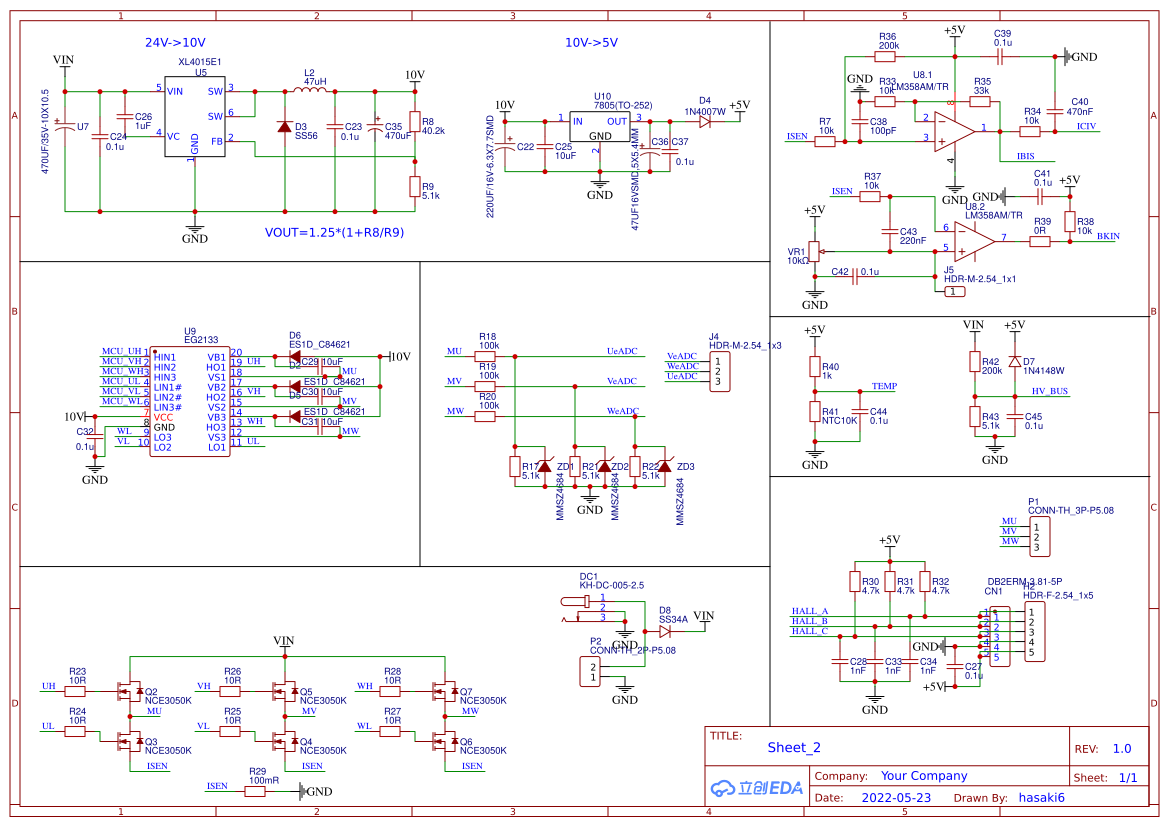
Task: Click the 7805 U10 regulator block
Action: 600,128
